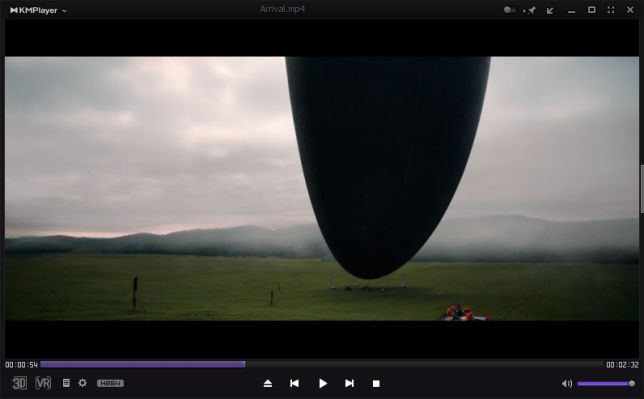Pin the player window always on top
This screenshot has height=399, width=644.
tap(531, 10)
